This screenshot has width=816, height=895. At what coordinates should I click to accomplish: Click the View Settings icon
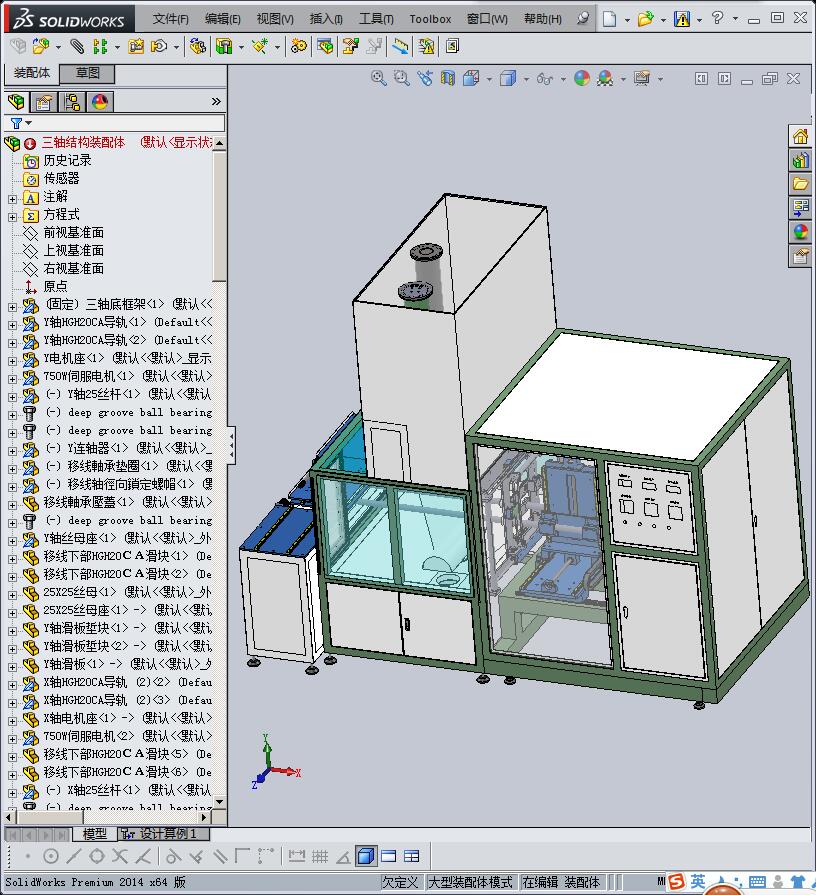click(642, 78)
